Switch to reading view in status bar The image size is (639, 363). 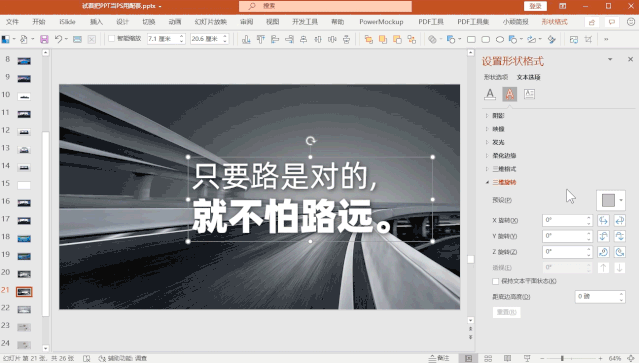(x=507, y=358)
